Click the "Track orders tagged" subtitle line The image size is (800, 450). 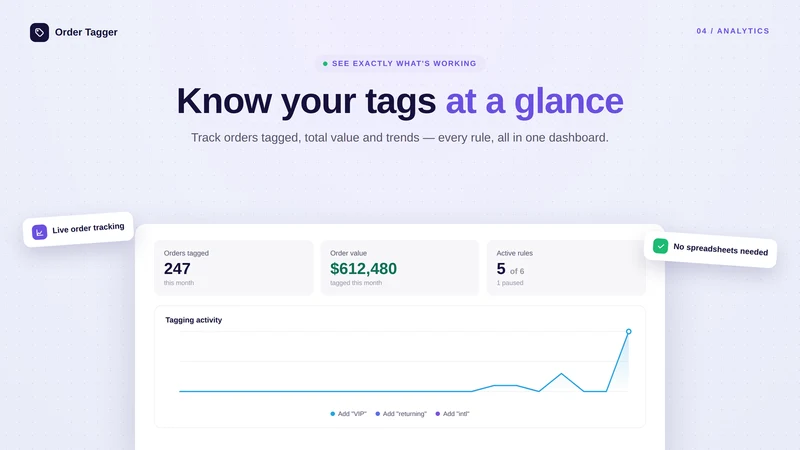(x=399, y=138)
